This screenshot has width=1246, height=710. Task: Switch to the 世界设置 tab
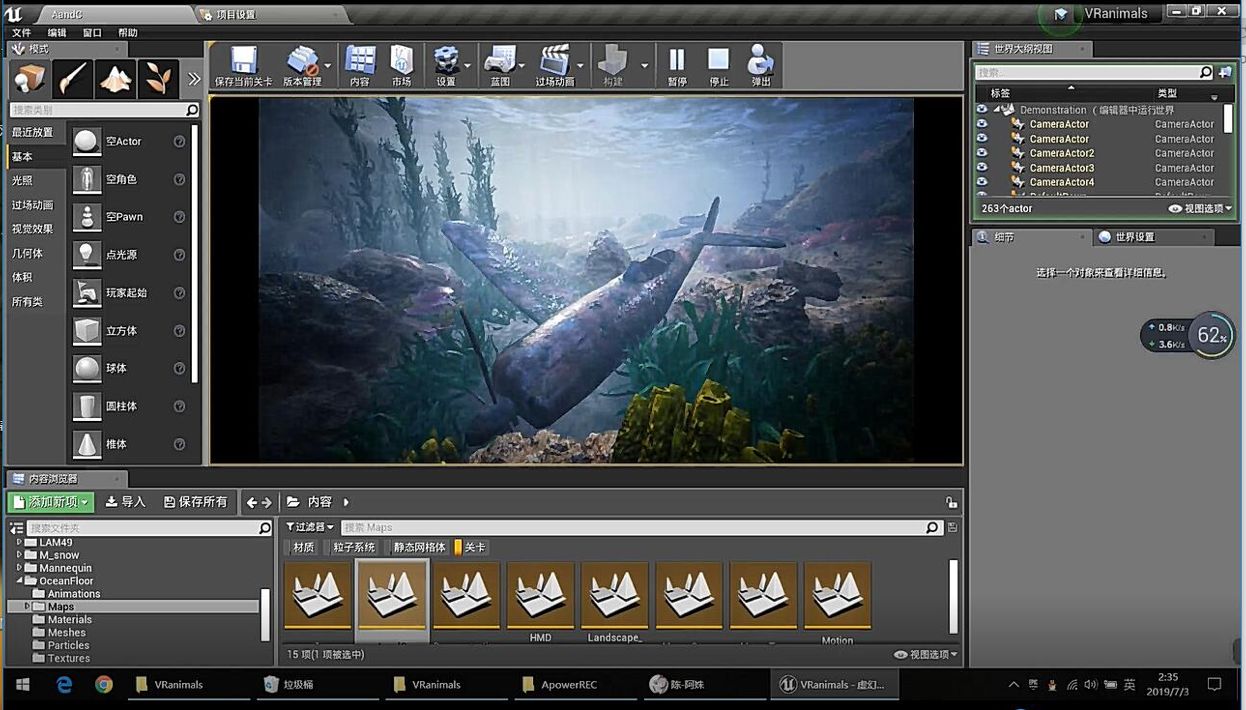pos(1152,237)
